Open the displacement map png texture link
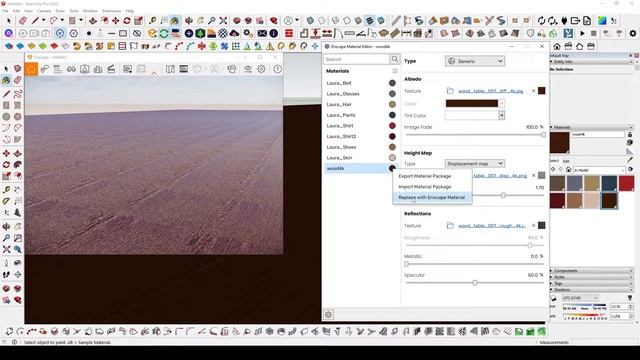 [x=500, y=176]
